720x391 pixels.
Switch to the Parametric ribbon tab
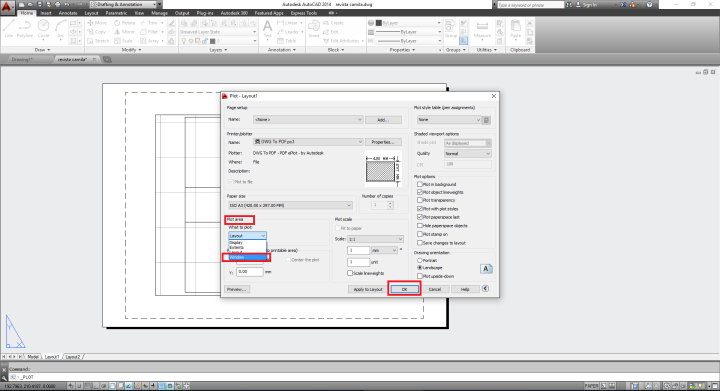tap(116, 13)
